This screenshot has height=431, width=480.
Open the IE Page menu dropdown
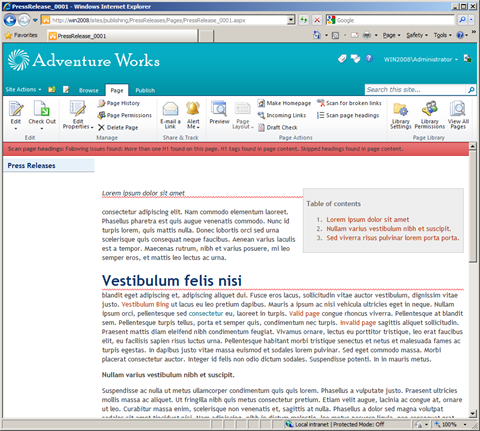click(391, 35)
